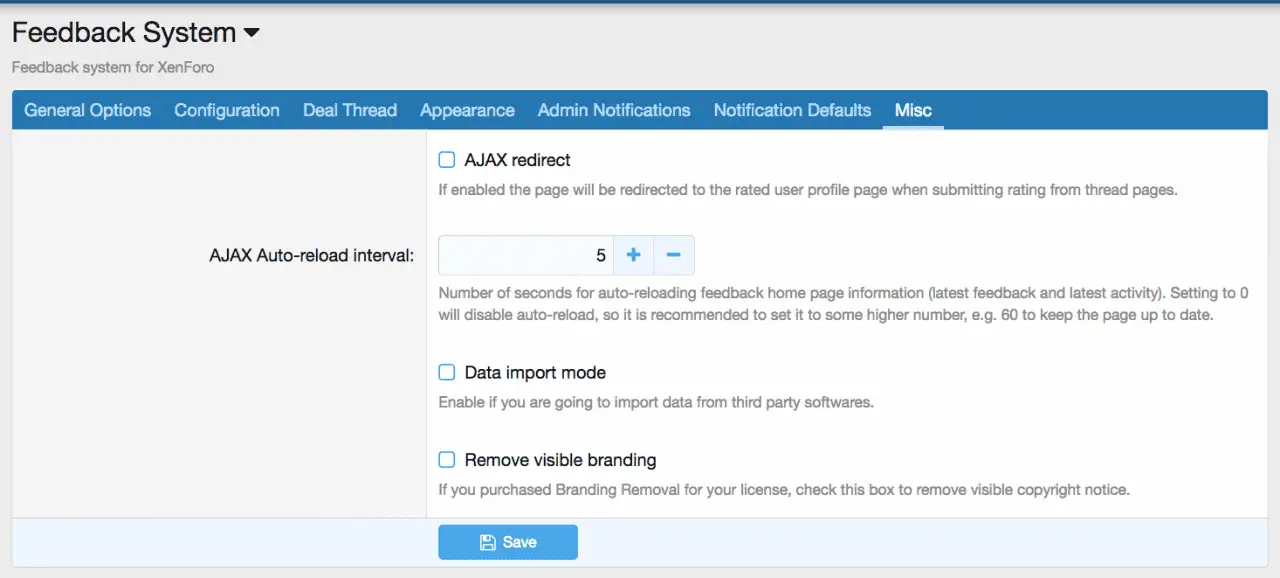Switch to the Configuration tab

click(x=227, y=110)
